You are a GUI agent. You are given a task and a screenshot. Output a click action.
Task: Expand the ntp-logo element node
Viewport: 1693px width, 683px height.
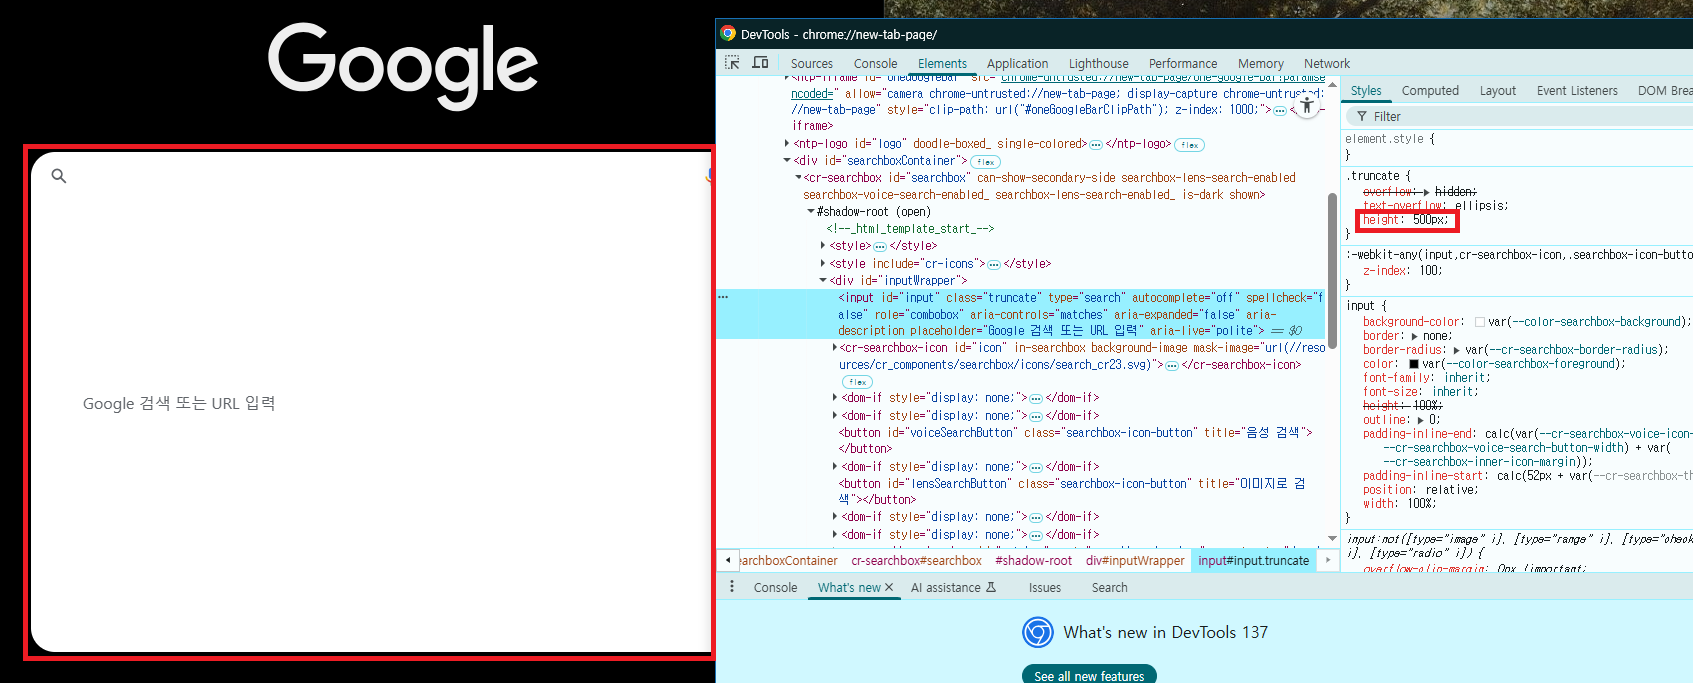787,144
